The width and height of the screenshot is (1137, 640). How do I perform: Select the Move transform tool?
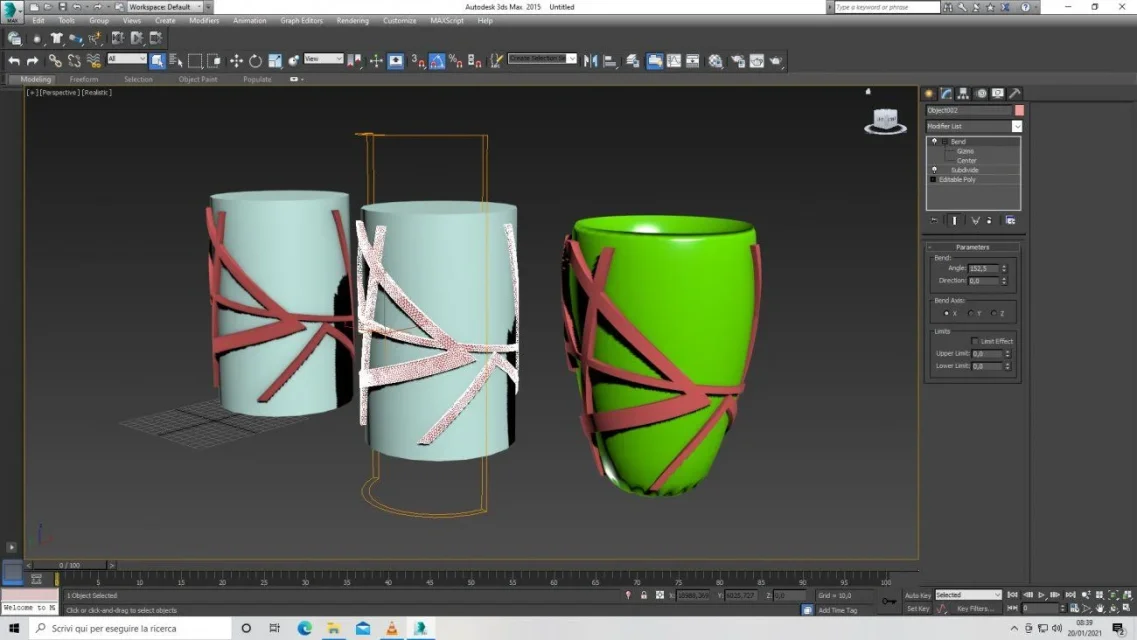click(x=236, y=61)
